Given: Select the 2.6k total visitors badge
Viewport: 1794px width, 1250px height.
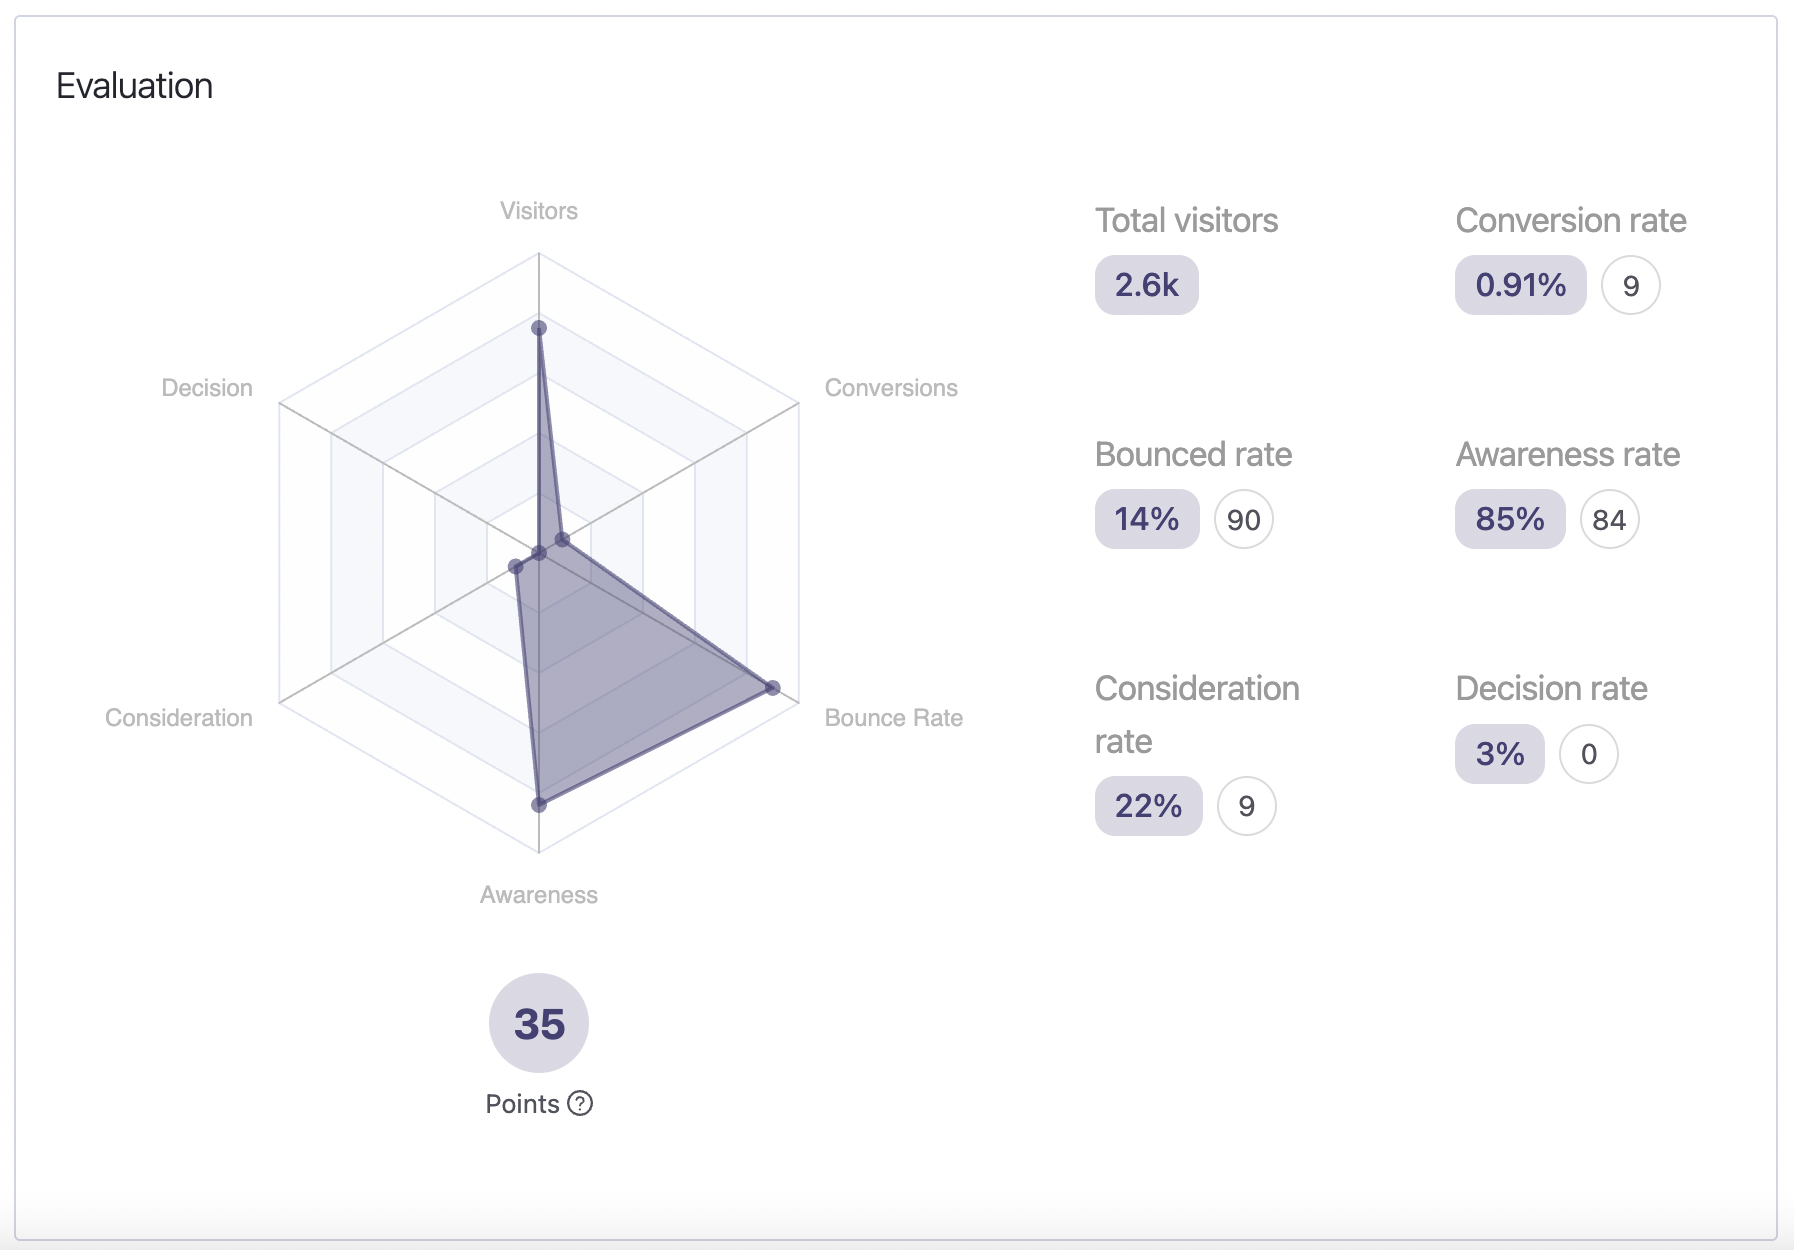Looking at the screenshot, I should click(1146, 285).
